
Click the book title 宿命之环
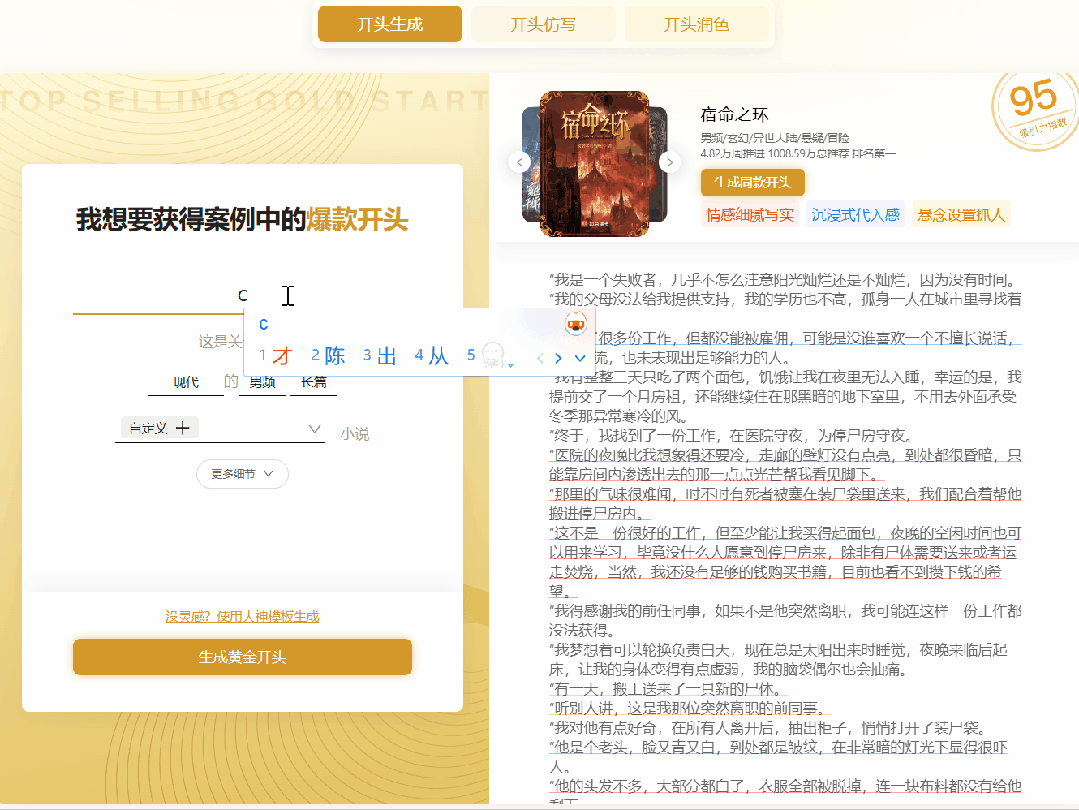(x=734, y=114)
